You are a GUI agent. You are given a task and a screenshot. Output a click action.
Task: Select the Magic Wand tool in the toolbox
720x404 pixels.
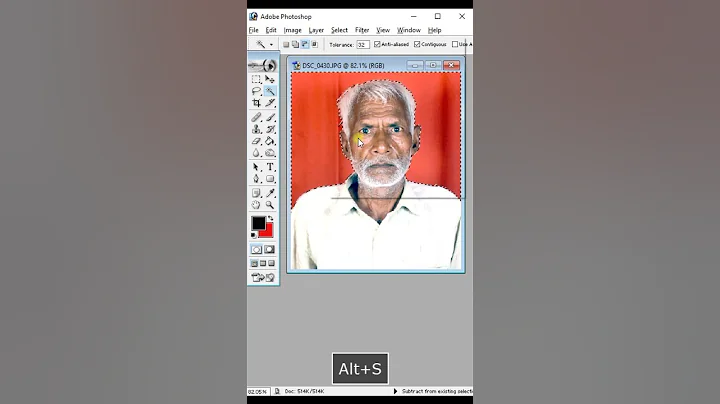(270, 91)
